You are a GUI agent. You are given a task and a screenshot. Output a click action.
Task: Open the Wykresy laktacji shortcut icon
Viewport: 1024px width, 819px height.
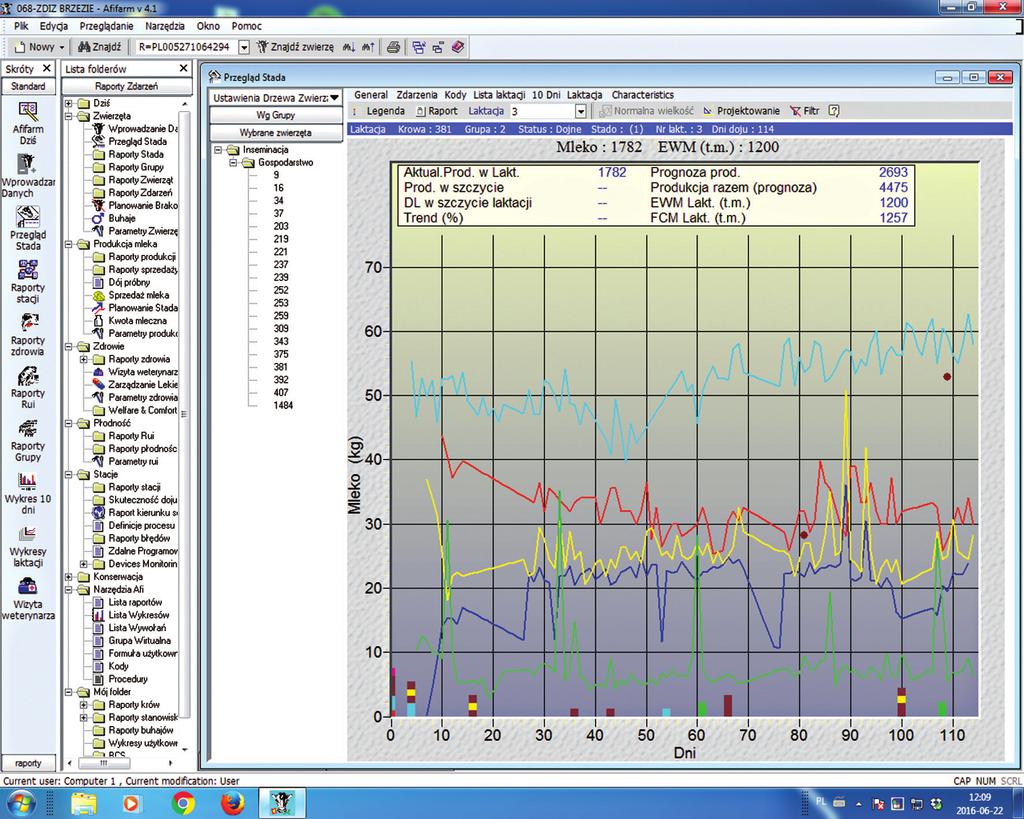coord(27,534)
